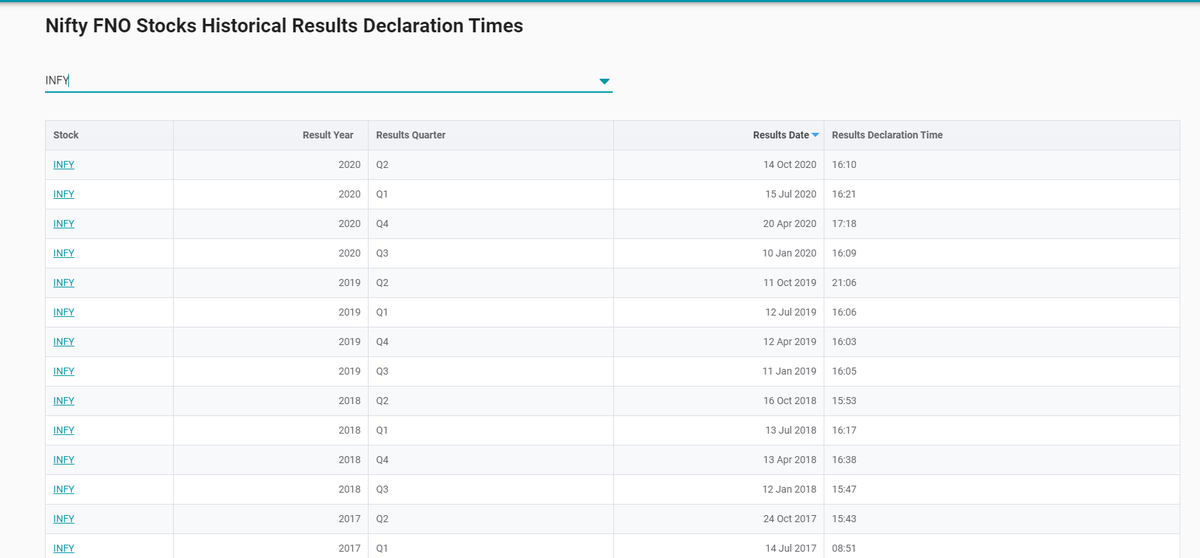Open INFY link in the 12 Jan 2018 row
The height and width of the screenshot is (558, 1200).
tap(64, 489)
